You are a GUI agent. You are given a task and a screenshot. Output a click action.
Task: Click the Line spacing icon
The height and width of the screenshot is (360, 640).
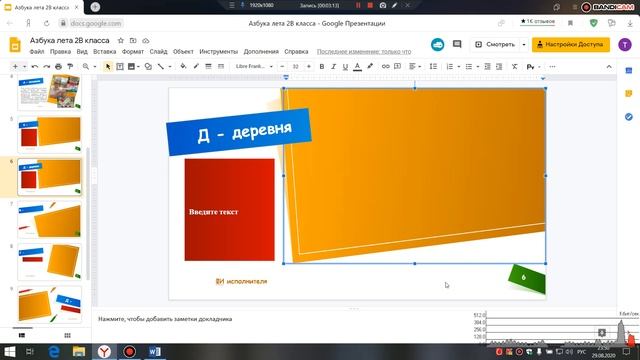coord(433,67)
